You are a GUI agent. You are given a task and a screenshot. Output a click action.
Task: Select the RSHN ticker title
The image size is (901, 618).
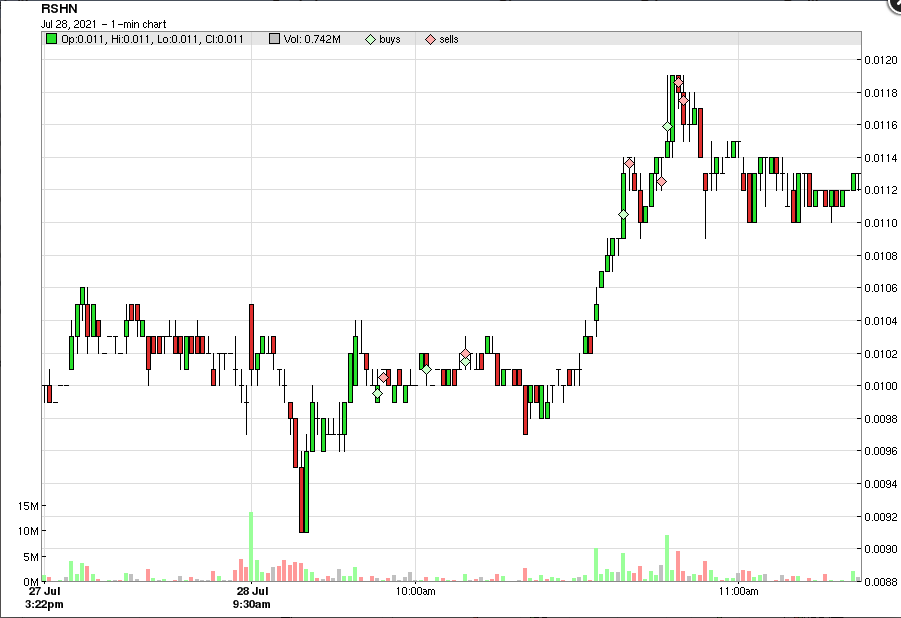59,9
